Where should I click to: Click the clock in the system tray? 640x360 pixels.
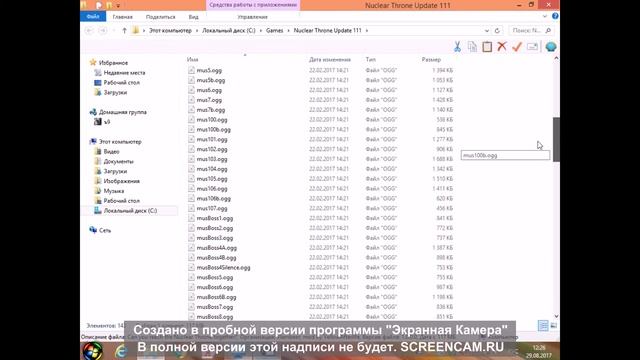(539, 351)
